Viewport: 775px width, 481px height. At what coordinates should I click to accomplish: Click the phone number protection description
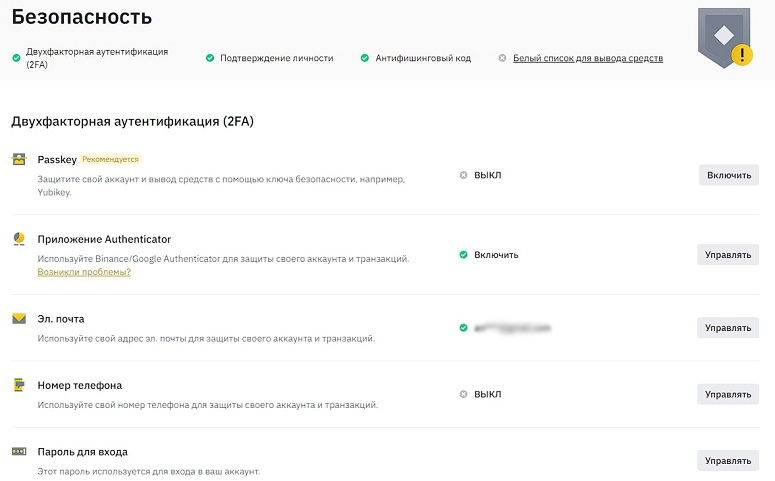tap(208, 405)
